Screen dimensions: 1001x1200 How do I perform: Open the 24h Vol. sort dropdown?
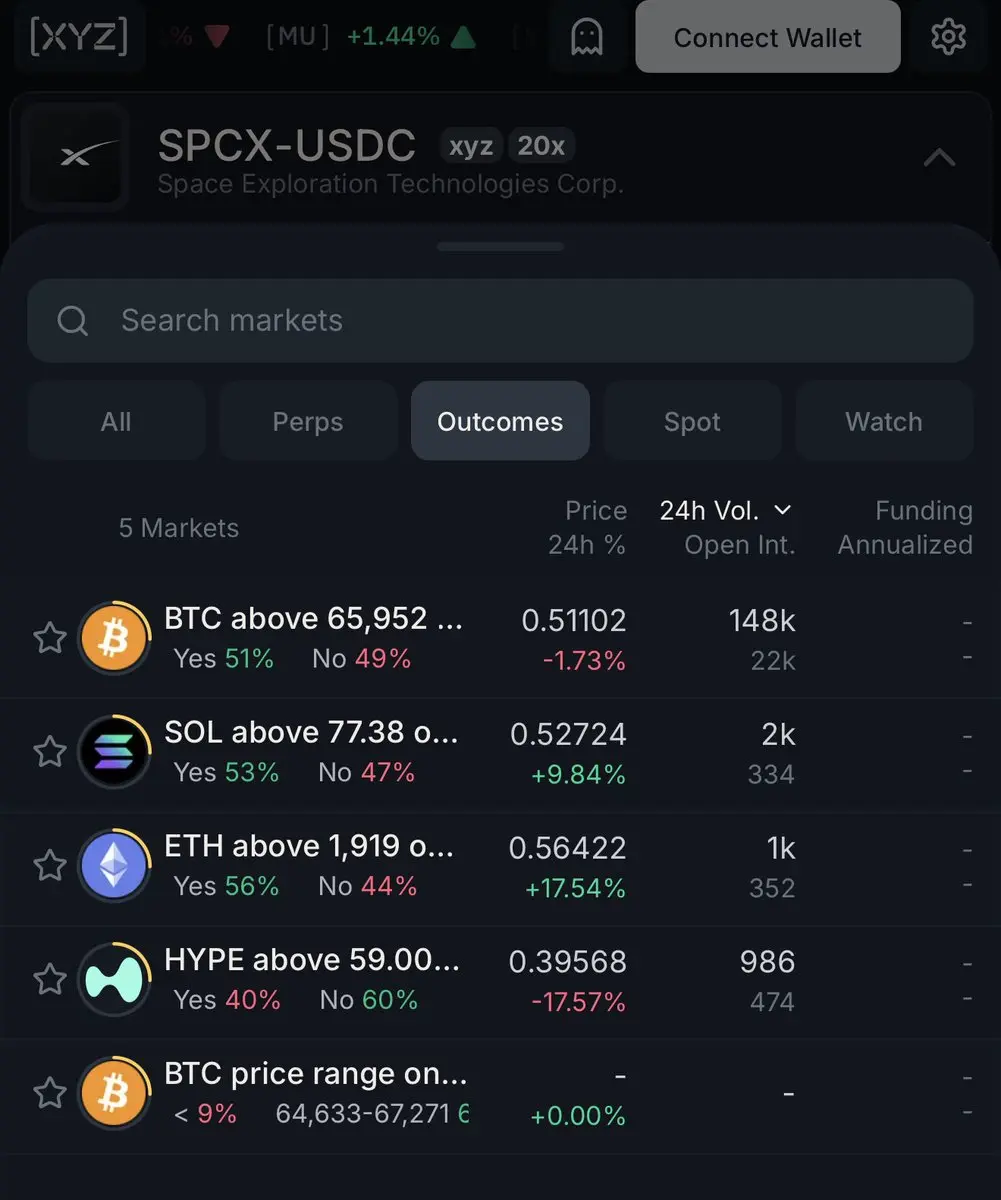[x=726, y=511]
